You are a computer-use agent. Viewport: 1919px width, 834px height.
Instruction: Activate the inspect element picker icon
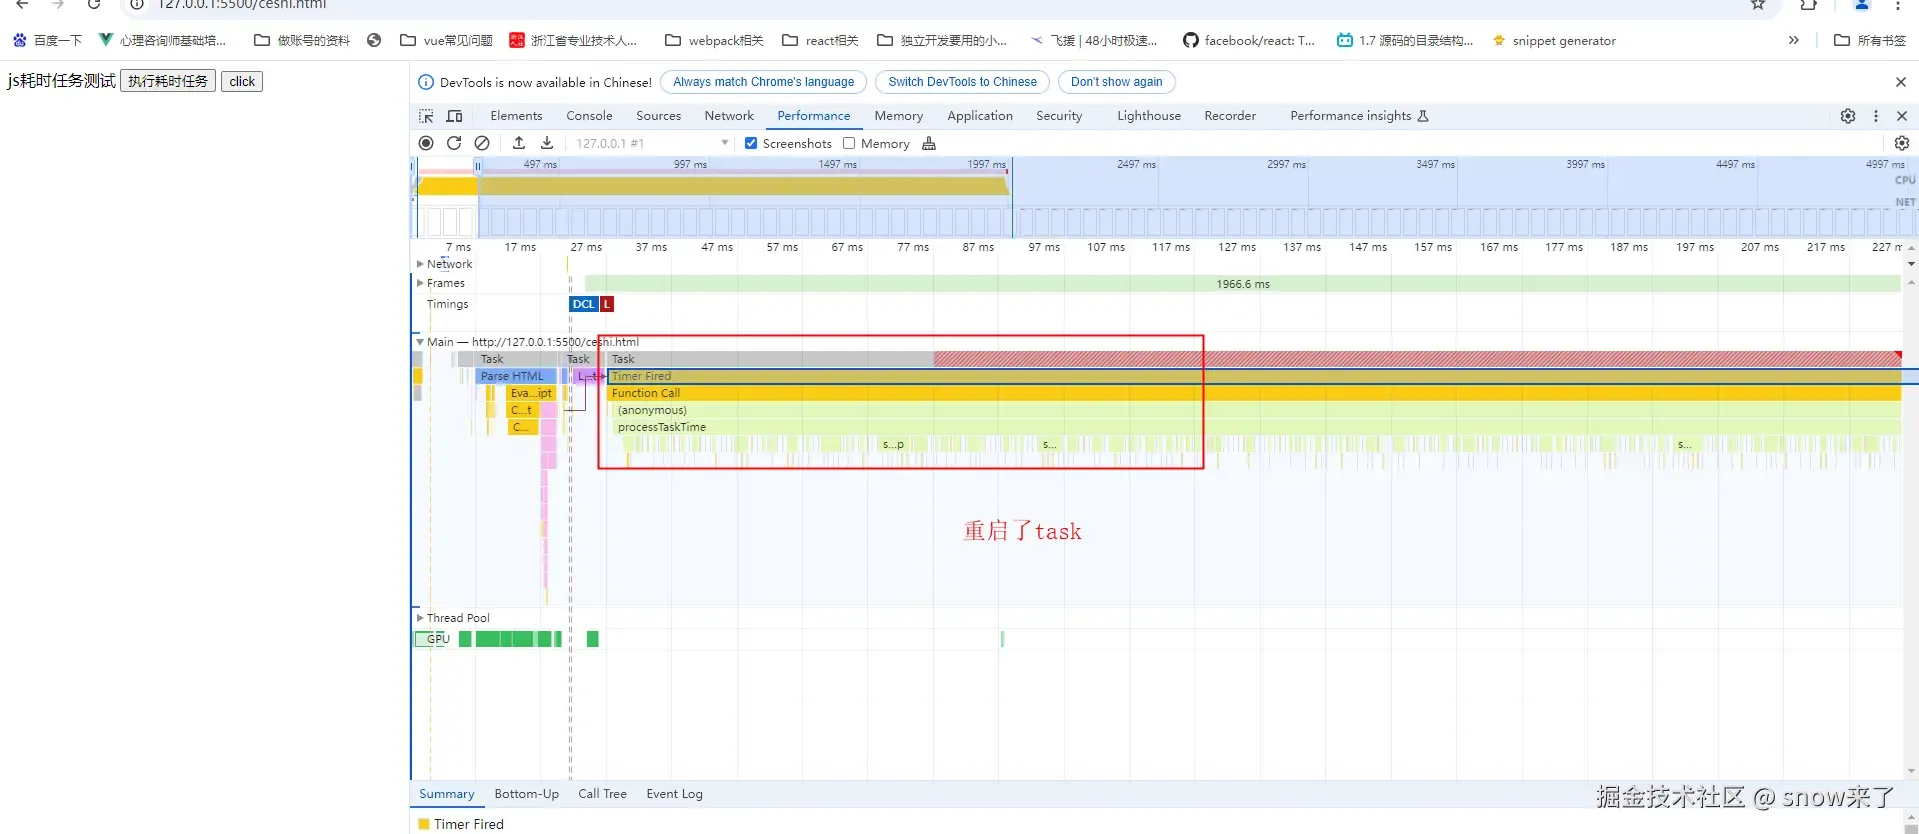(x=426, y=116)
